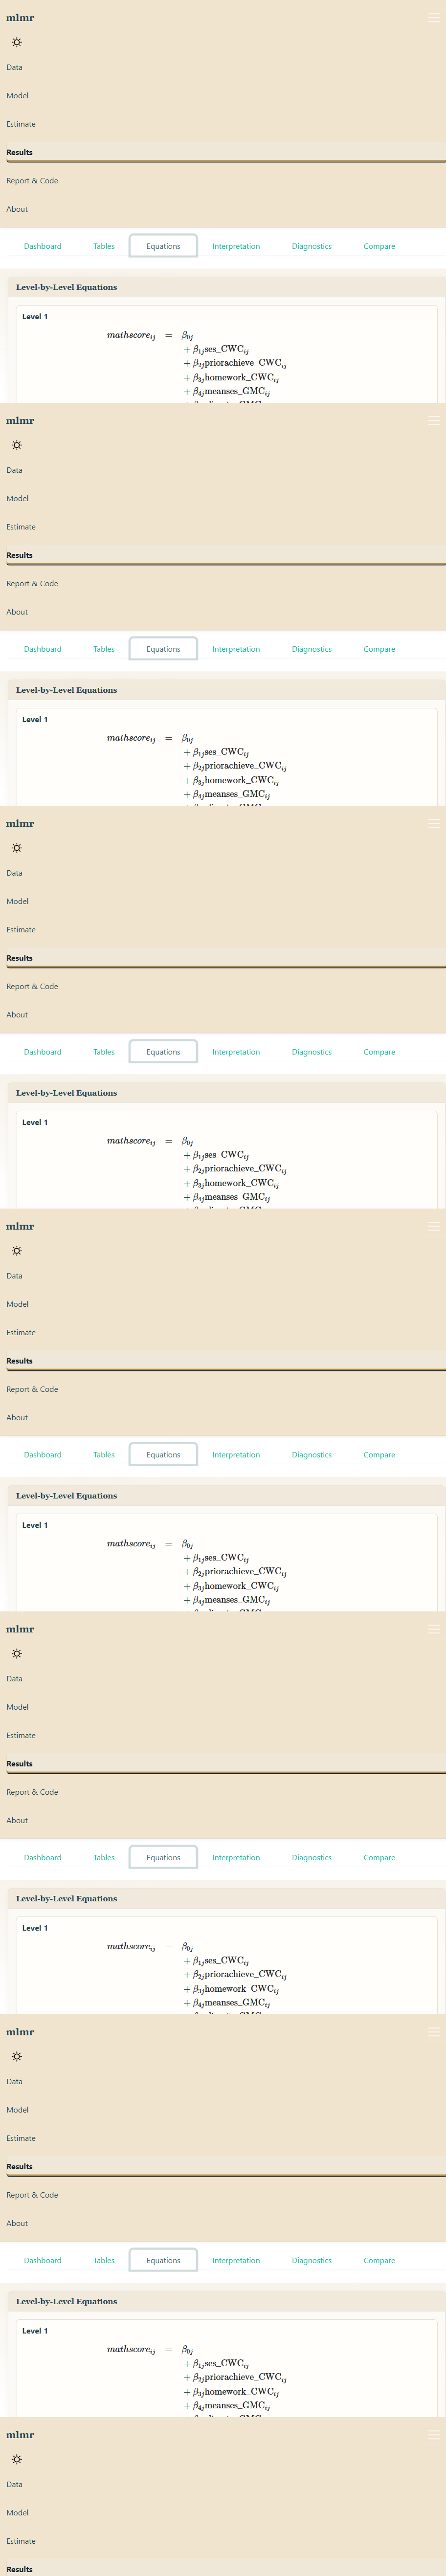Switch to Interpretation tab in topmost page copy
Viewport: 446px width, 2576px height.
236,246
